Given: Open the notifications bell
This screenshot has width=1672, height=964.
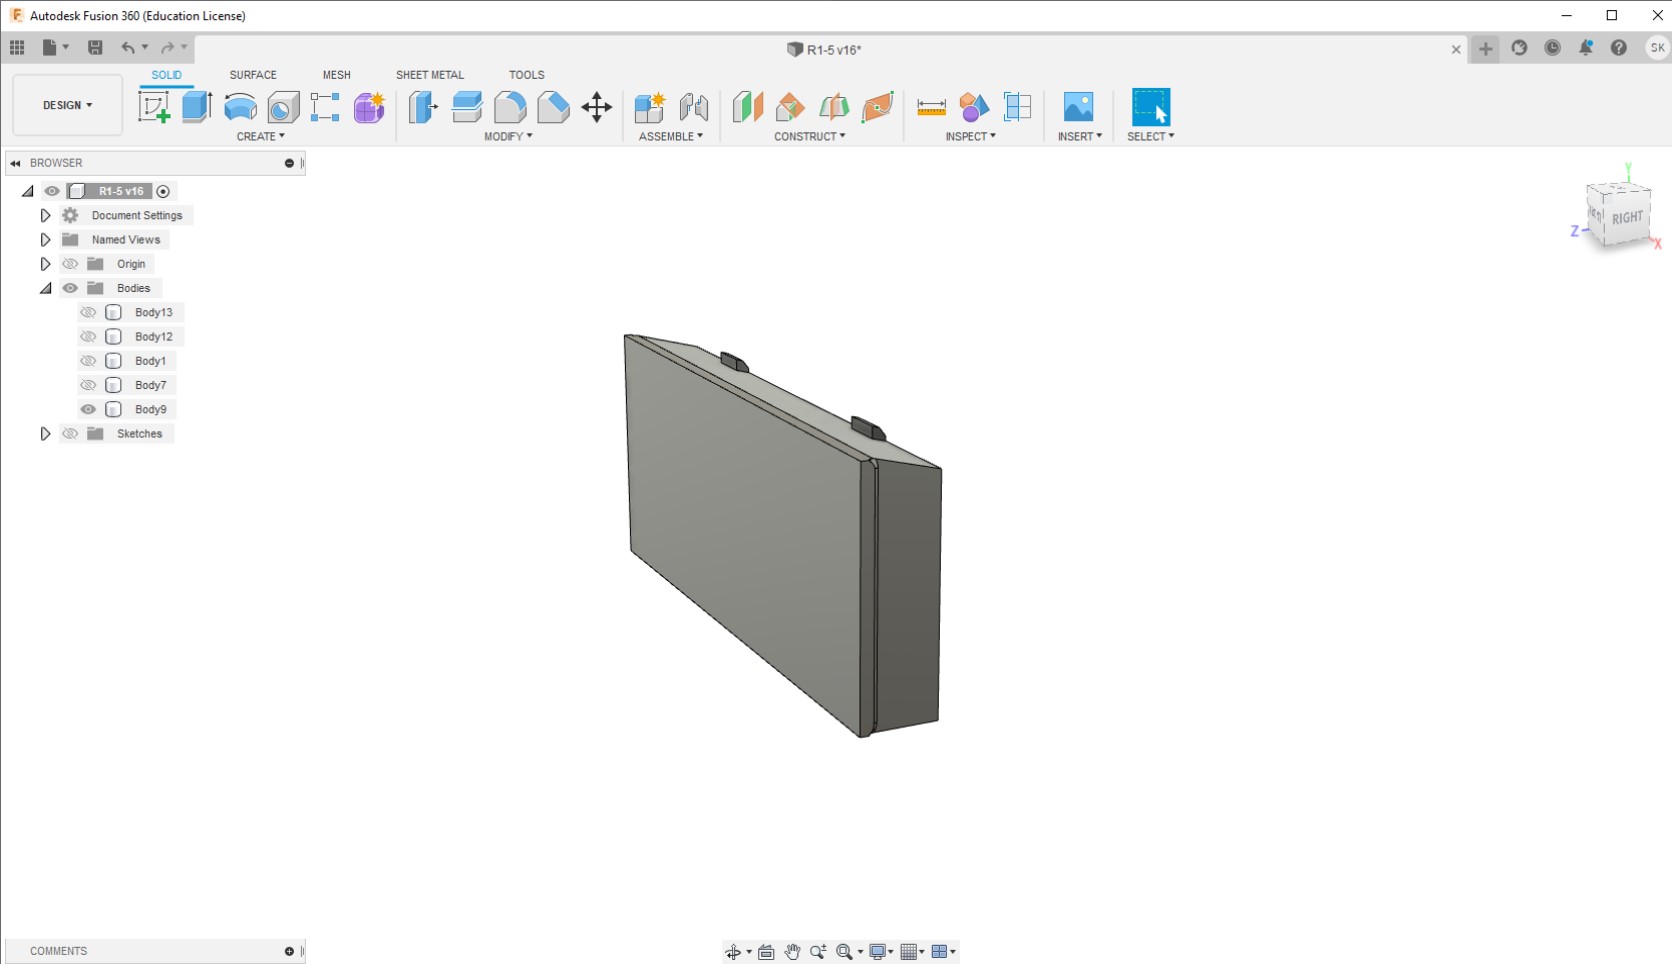Looking at the screenshot, I should coord(1586,48).
